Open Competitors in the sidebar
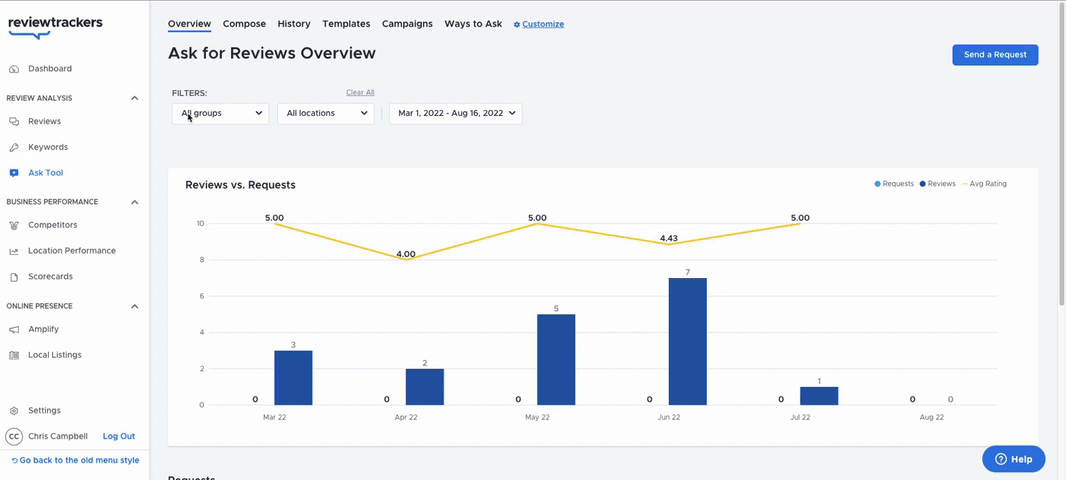Viewport: 1066px width, 480px height. tap(52, 225)
